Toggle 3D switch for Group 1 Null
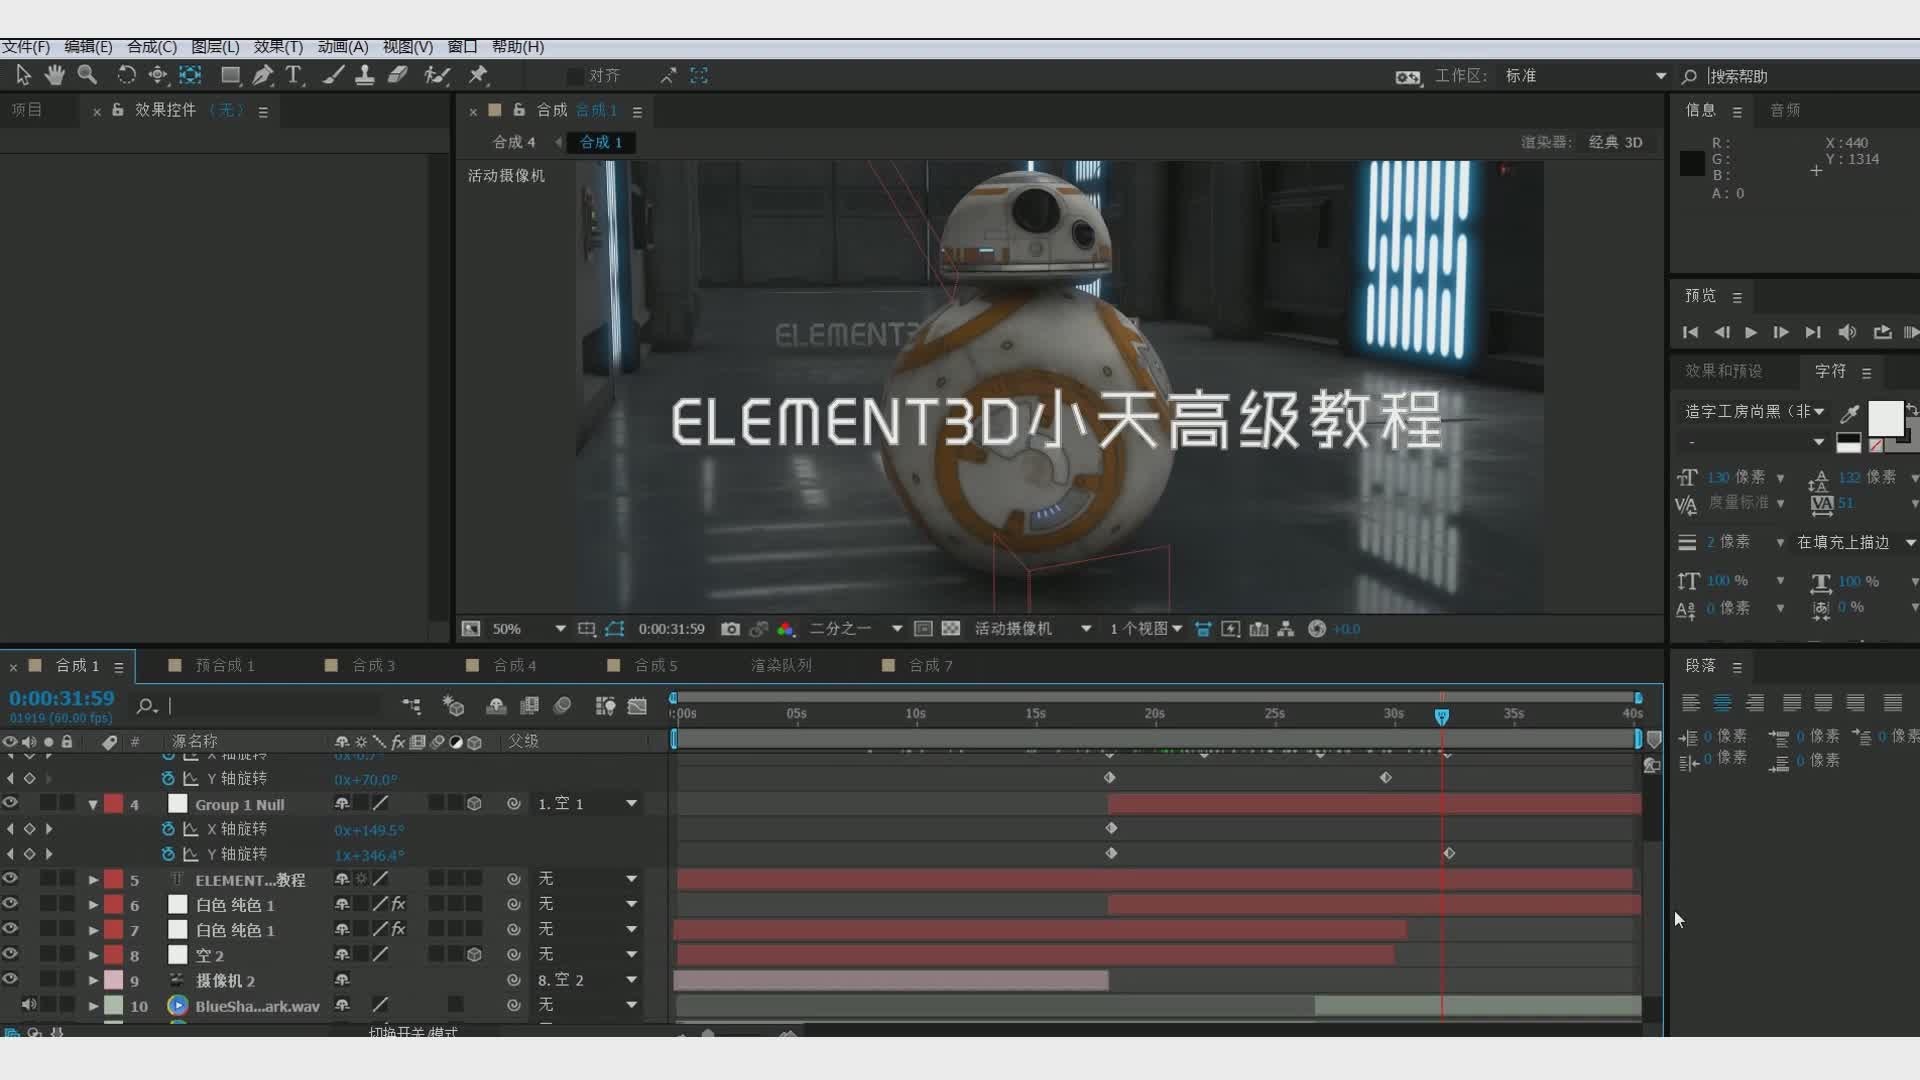The image size is (1920, 1080). click(x=475, y=803)
